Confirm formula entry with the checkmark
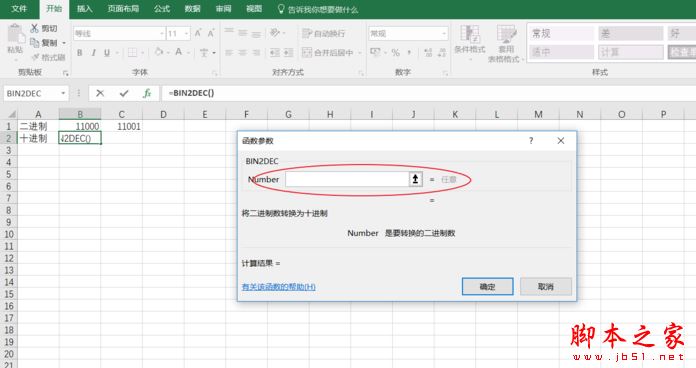 pos(124,93)
